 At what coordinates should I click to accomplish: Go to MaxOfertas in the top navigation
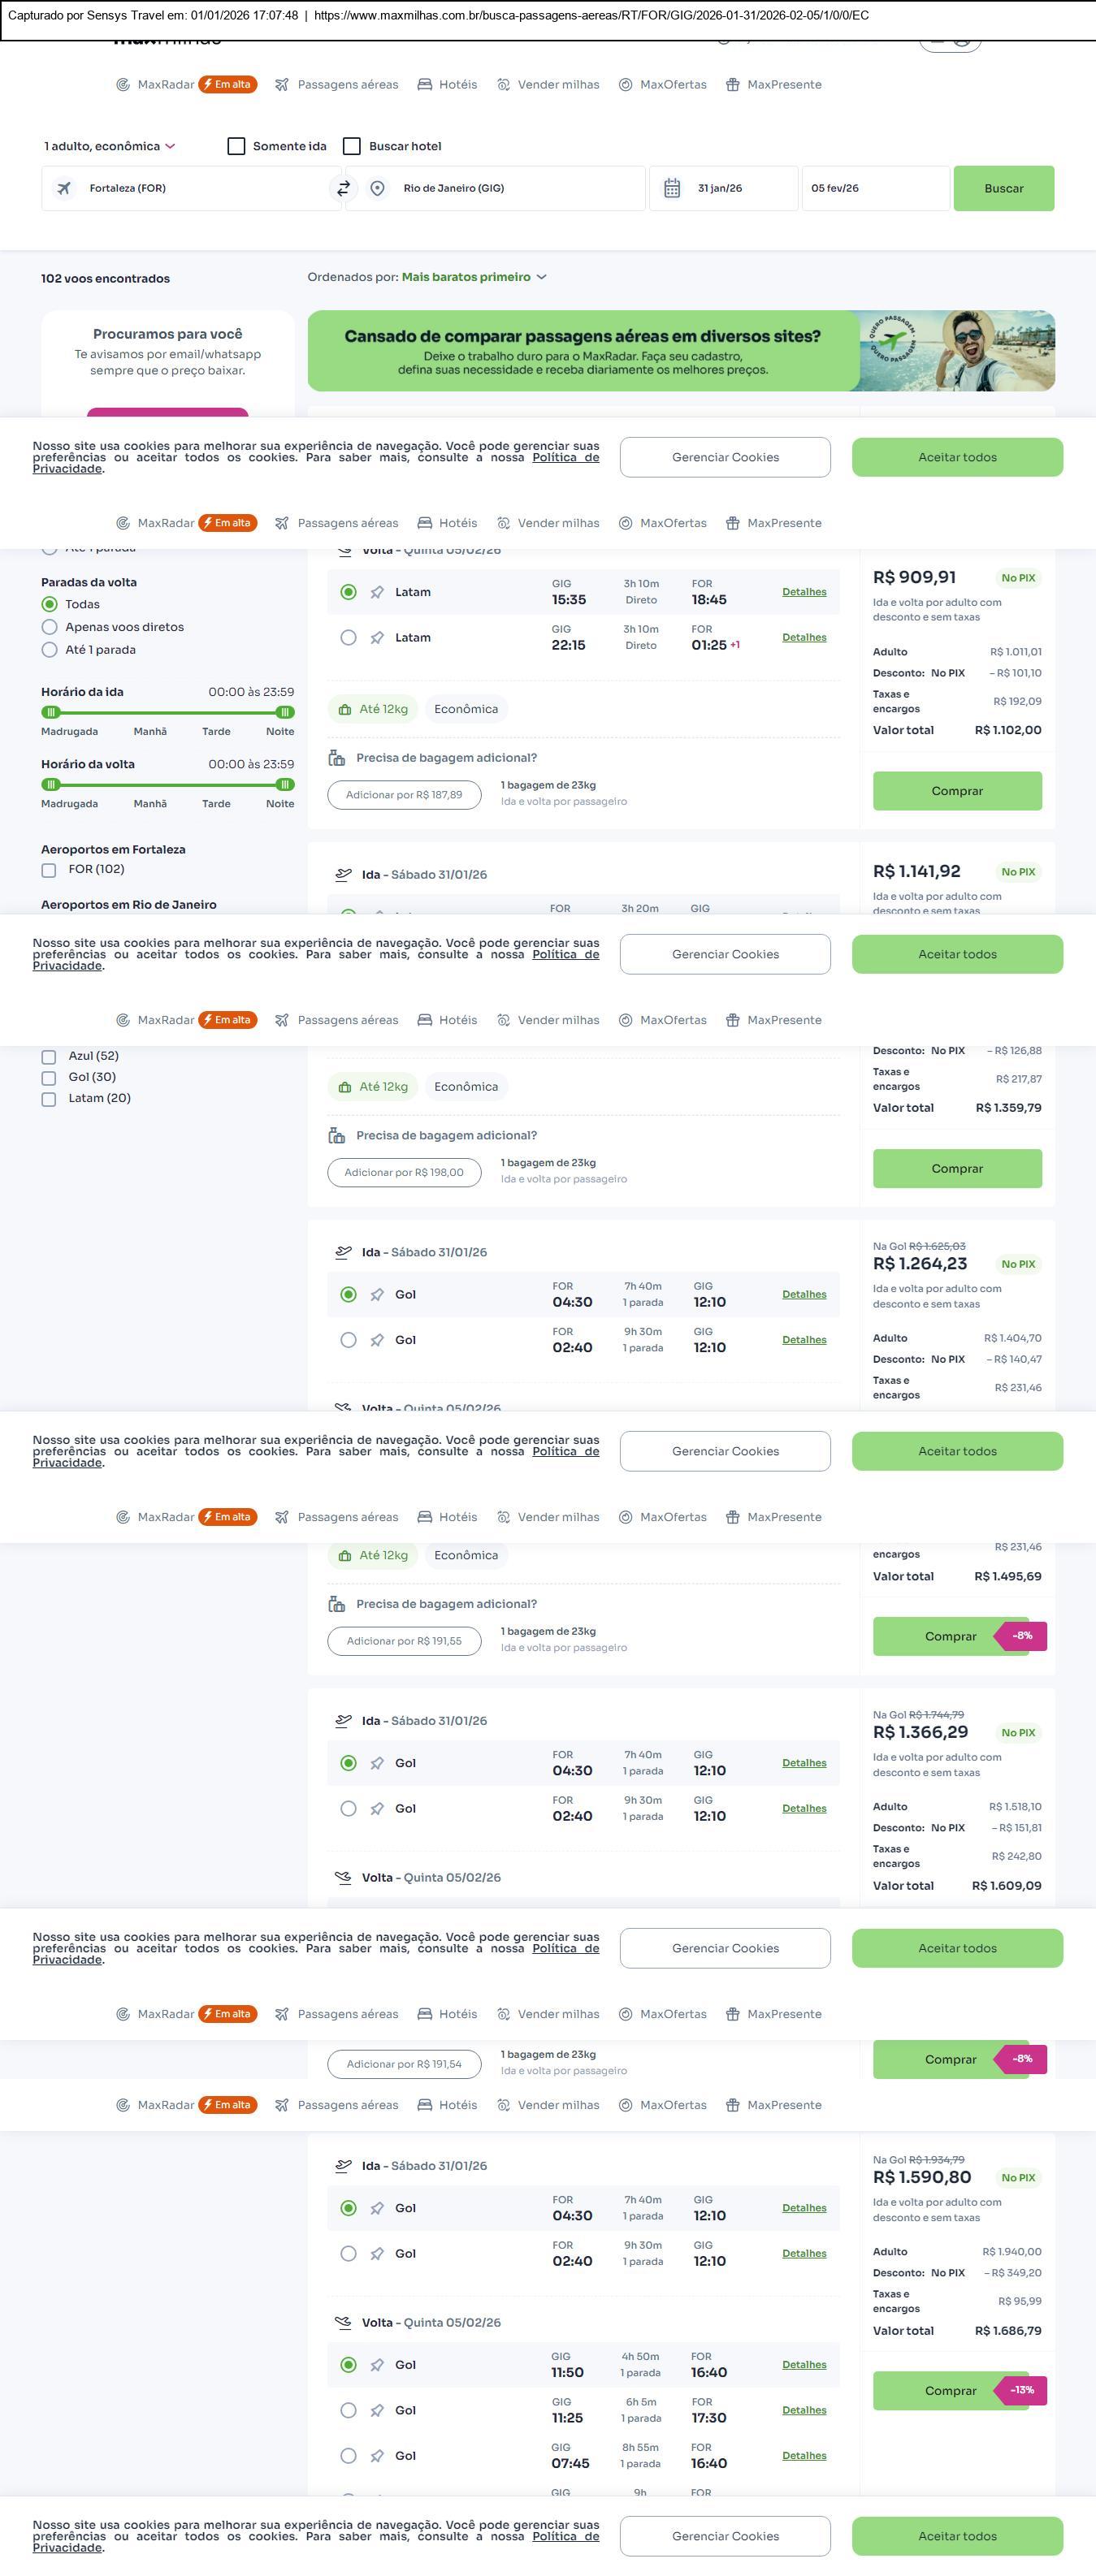(663, 85)
